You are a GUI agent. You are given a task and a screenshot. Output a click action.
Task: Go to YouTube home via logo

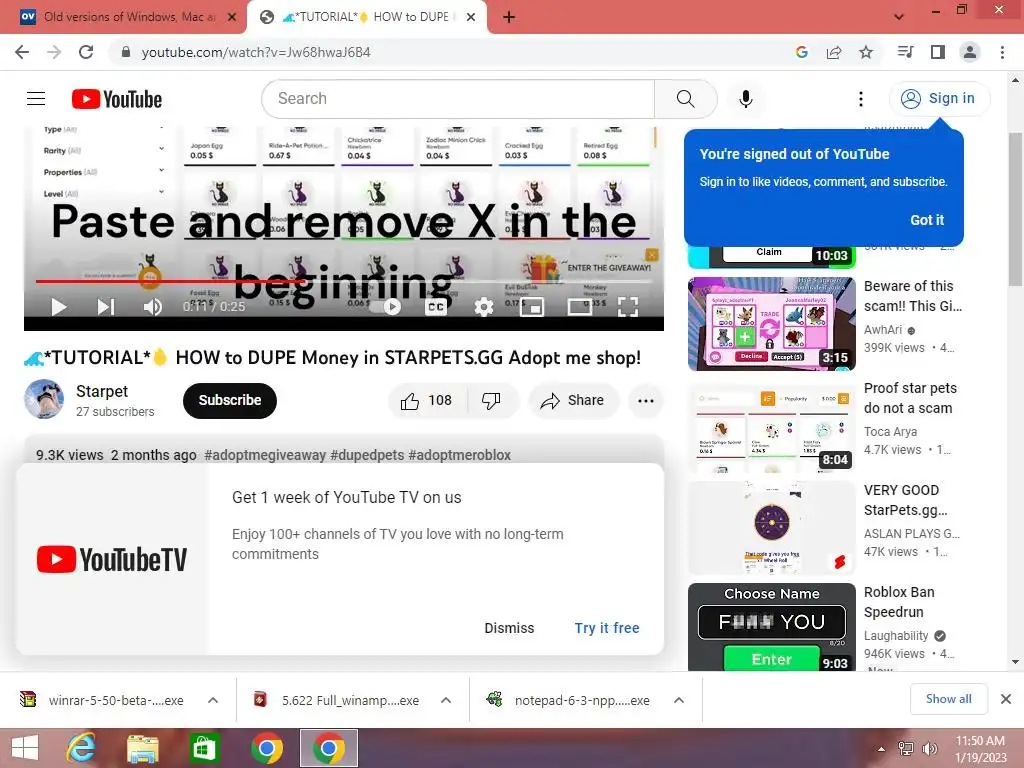coord(117,99)
